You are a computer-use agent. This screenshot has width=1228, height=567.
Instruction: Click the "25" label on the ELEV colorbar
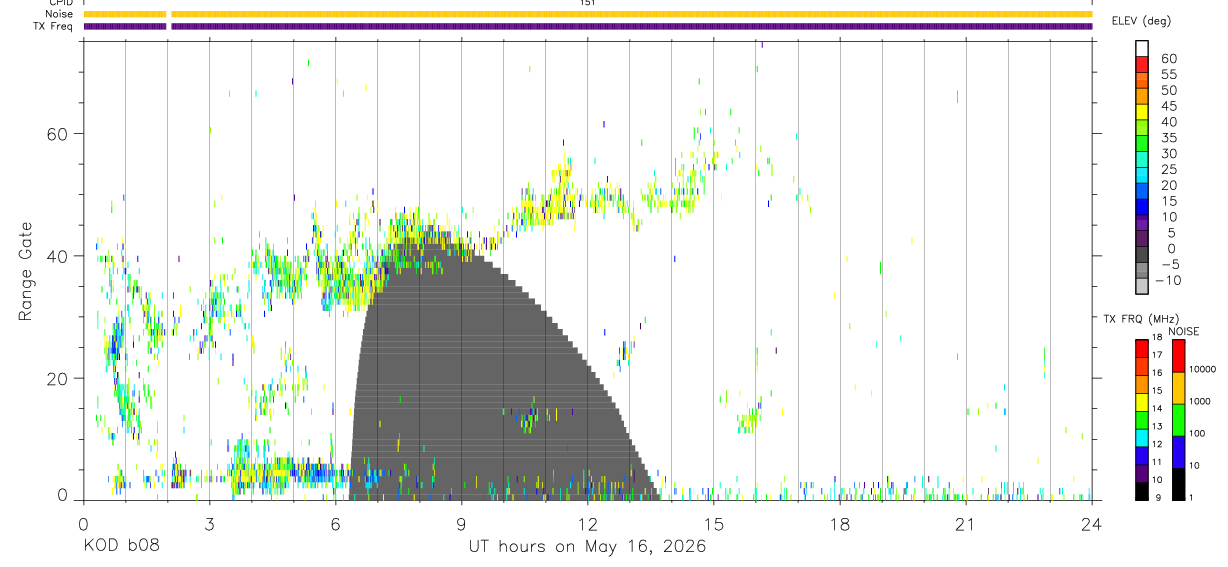1168,170
